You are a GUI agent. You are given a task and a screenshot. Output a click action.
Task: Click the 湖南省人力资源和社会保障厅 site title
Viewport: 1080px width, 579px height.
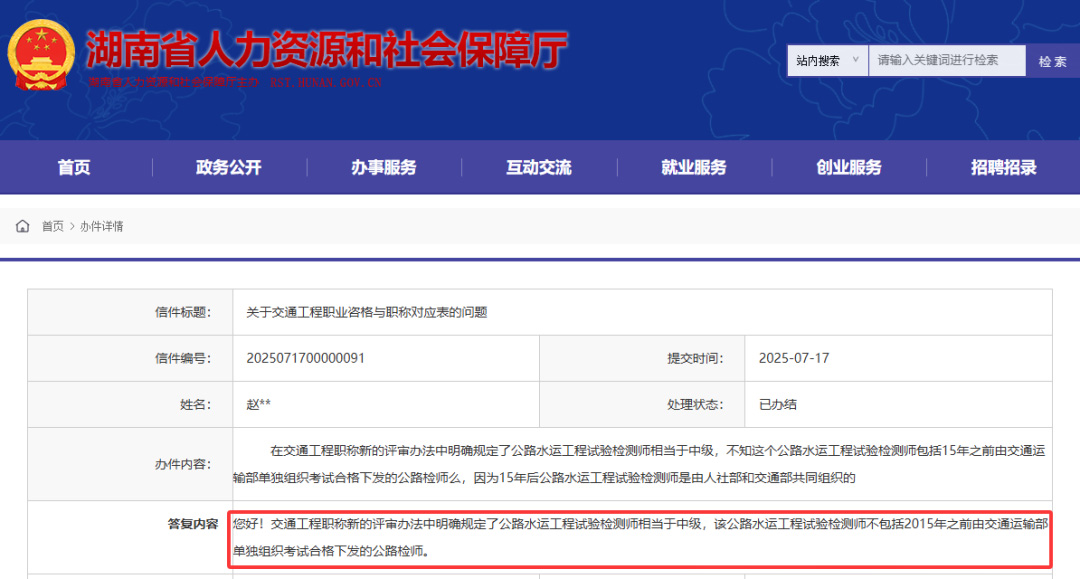(x=326, y=49)
